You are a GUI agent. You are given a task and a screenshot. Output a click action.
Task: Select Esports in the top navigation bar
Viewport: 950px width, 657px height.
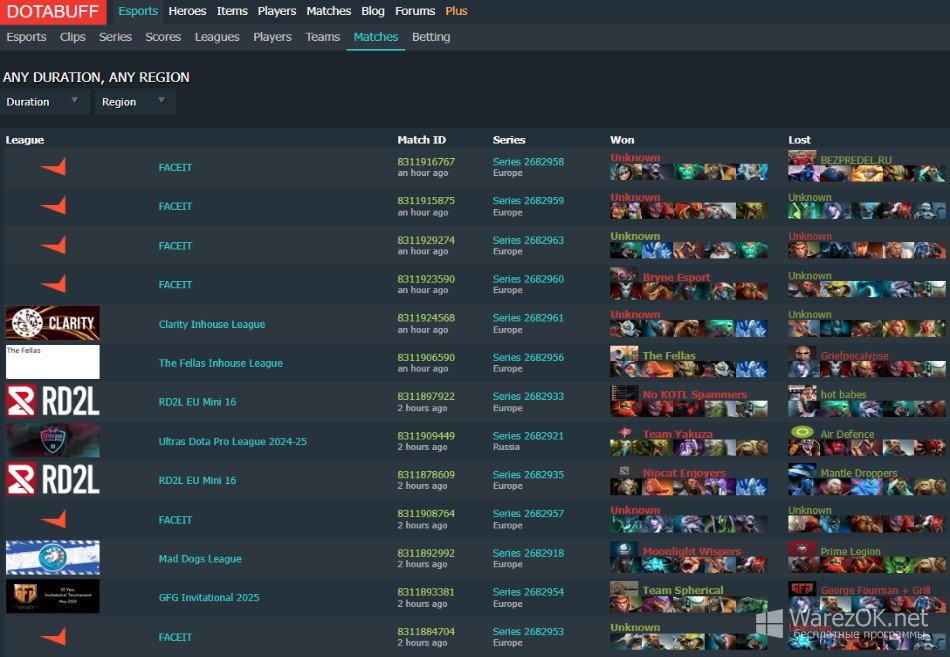tap(138, 11)
